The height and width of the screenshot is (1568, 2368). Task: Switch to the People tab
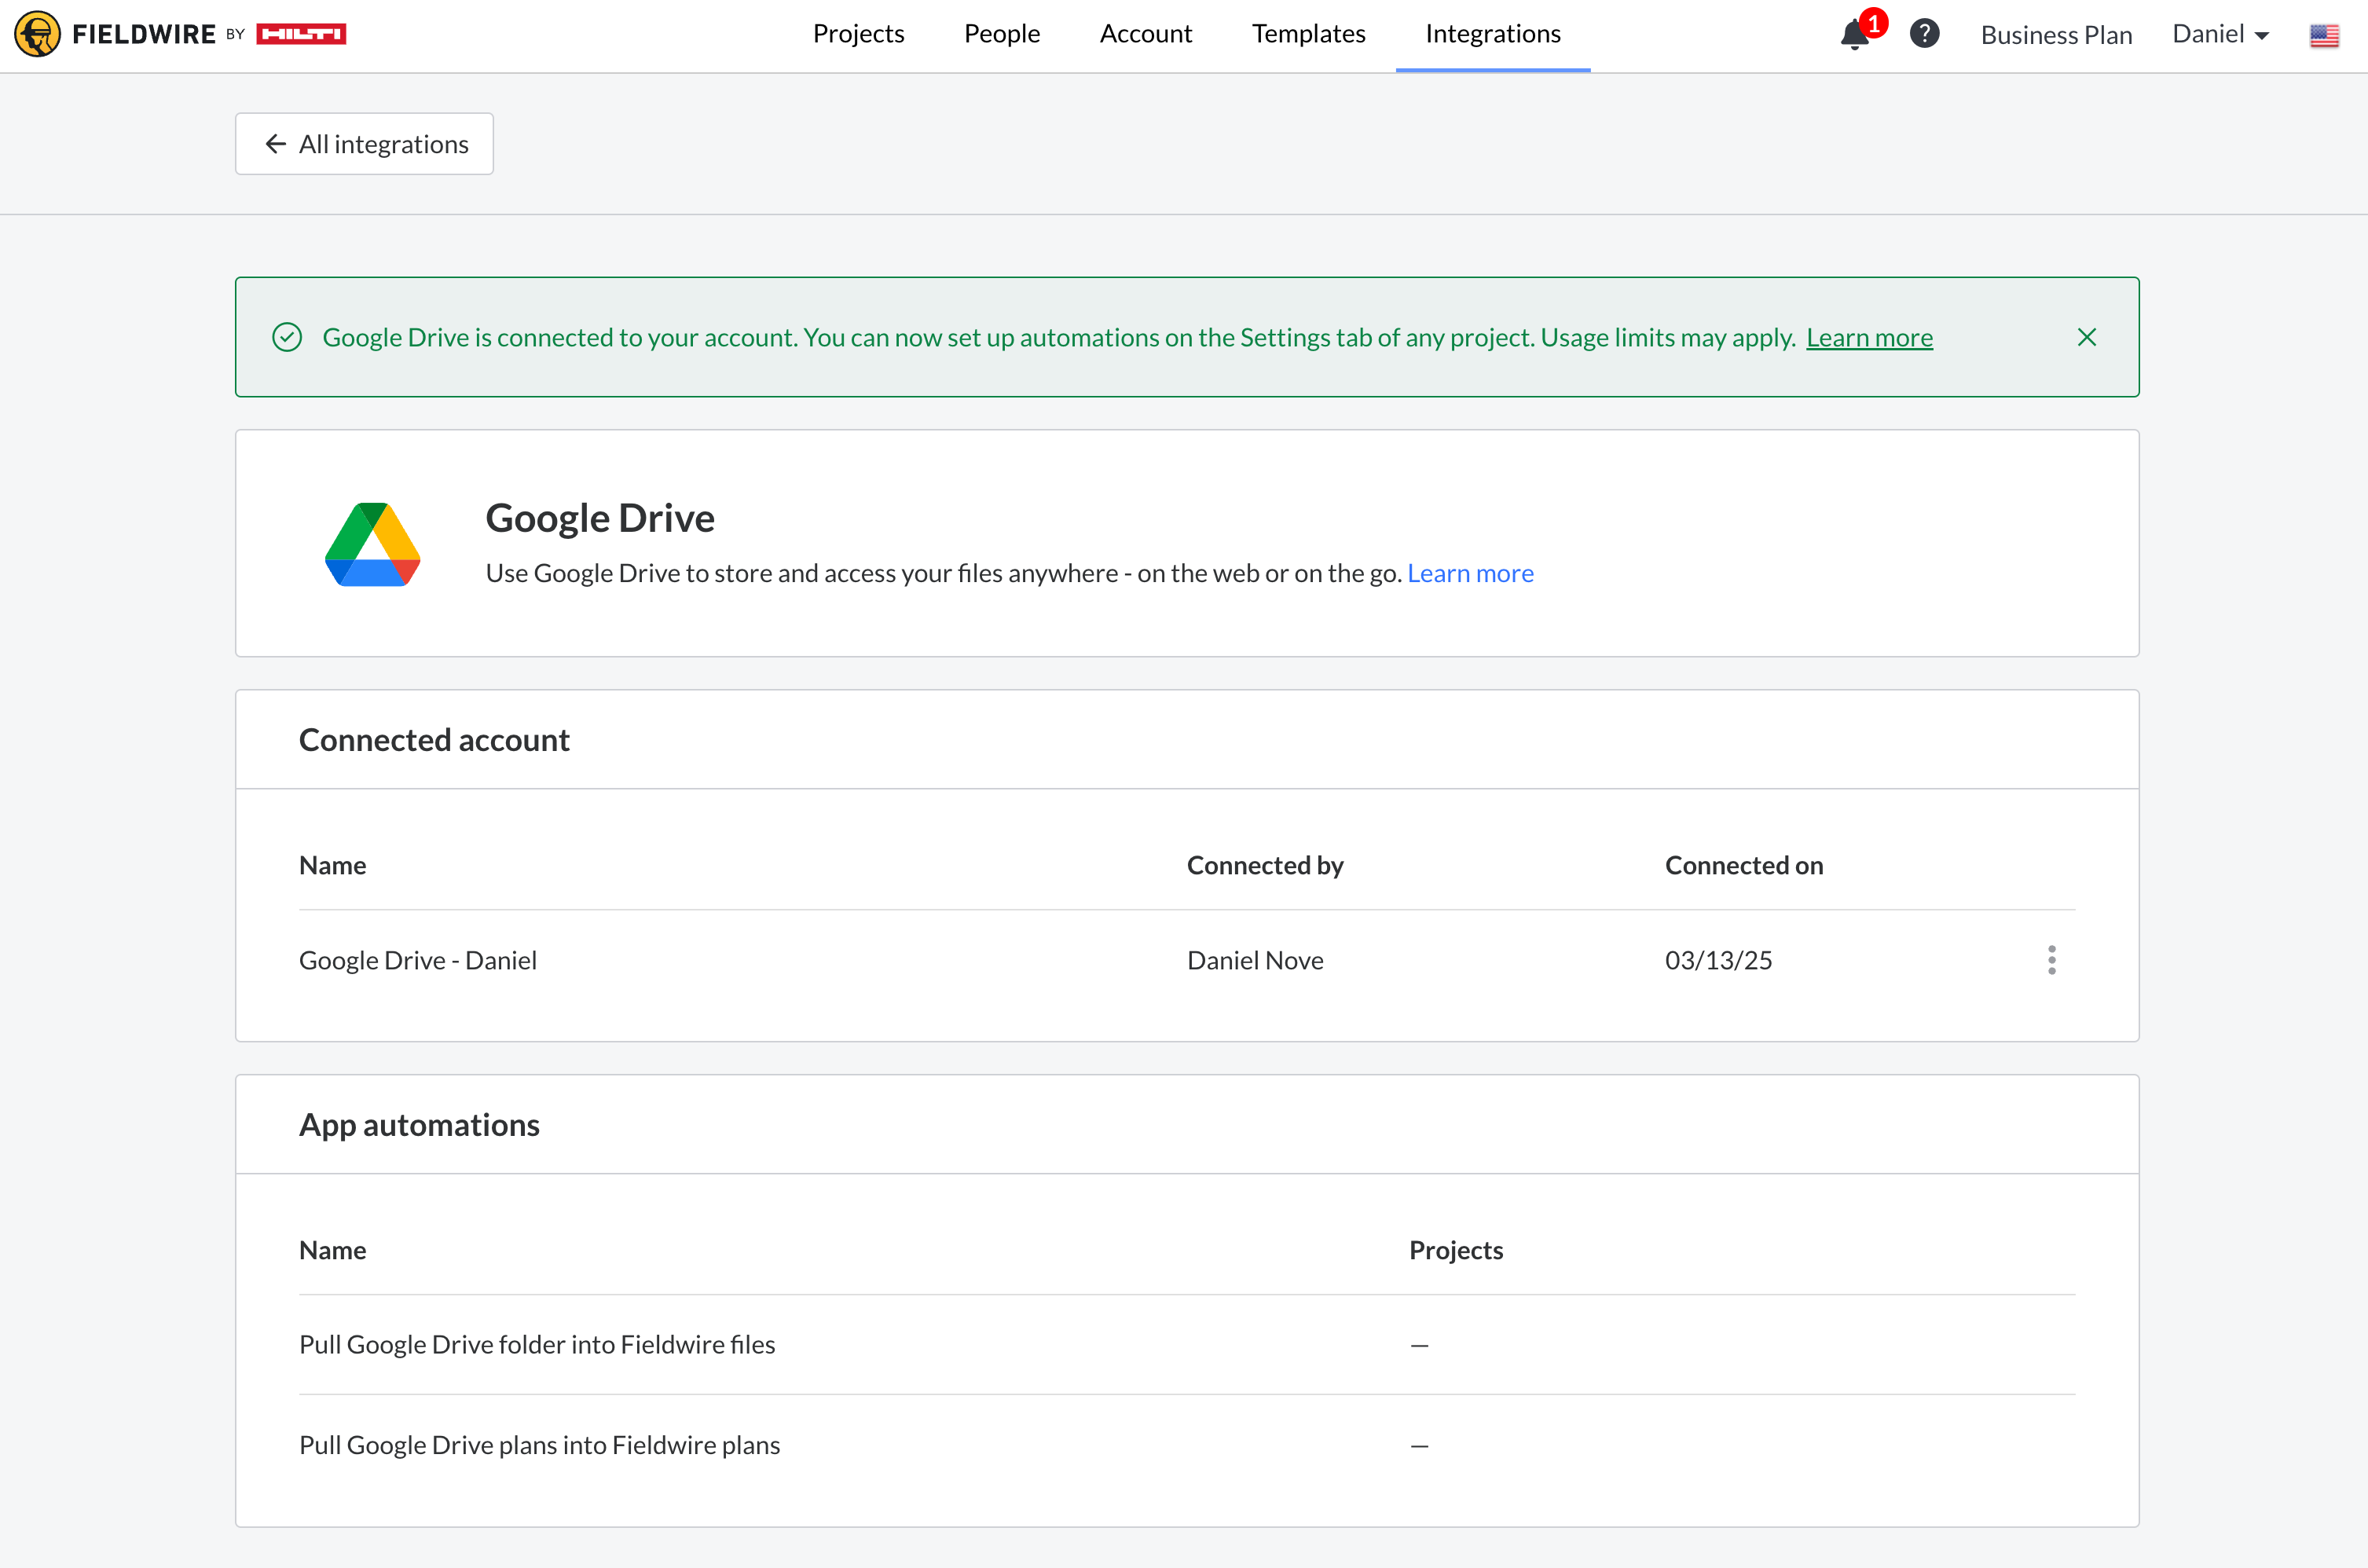[x=1002, y=34]
